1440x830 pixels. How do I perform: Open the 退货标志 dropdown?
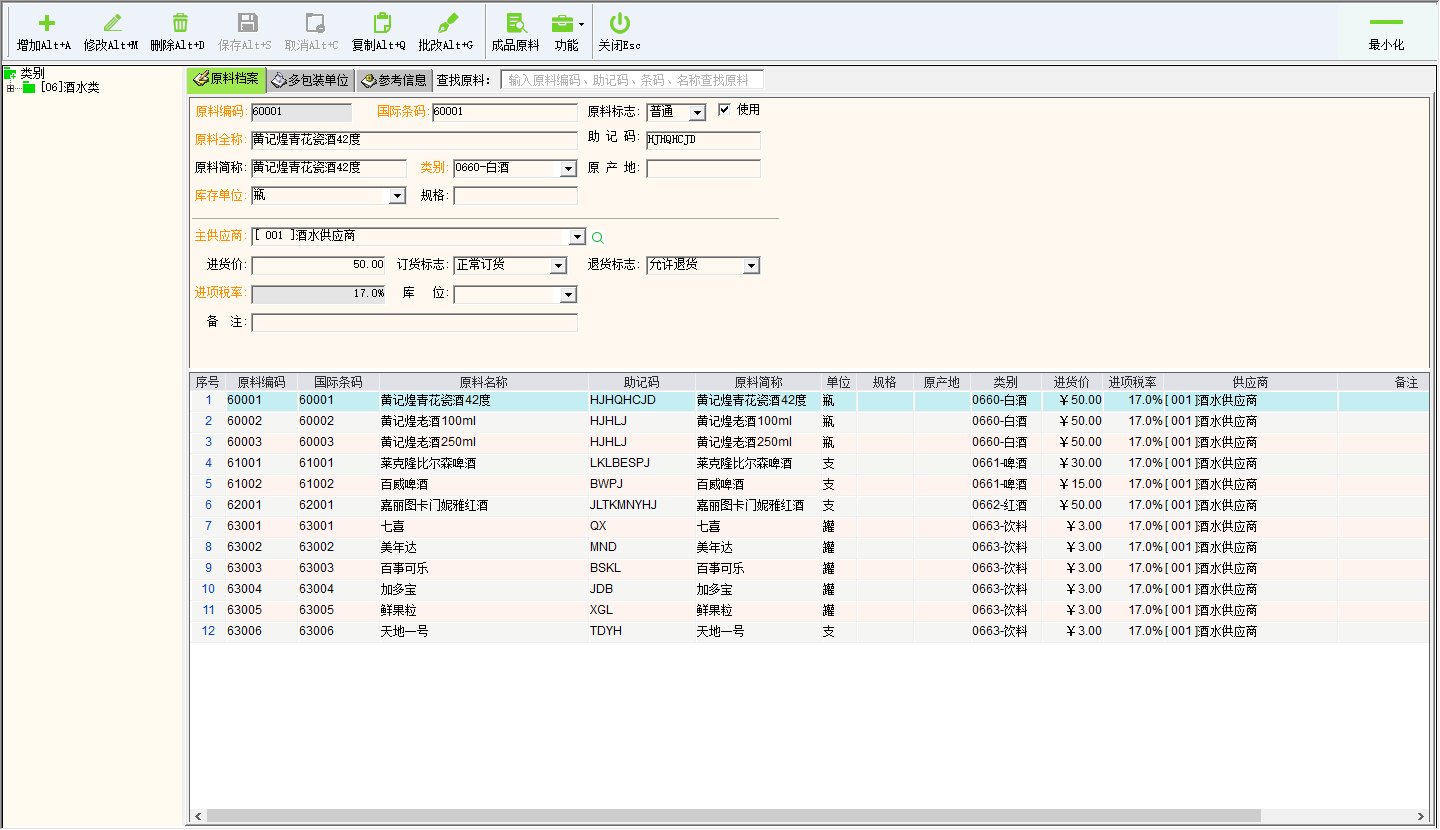coord(751,266)
